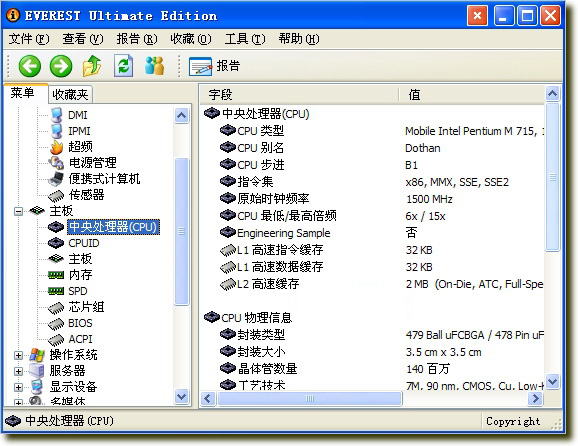Click the laptop icon beside 便携式计算机
The image size is (578, 446).
(x=56, y=178)
